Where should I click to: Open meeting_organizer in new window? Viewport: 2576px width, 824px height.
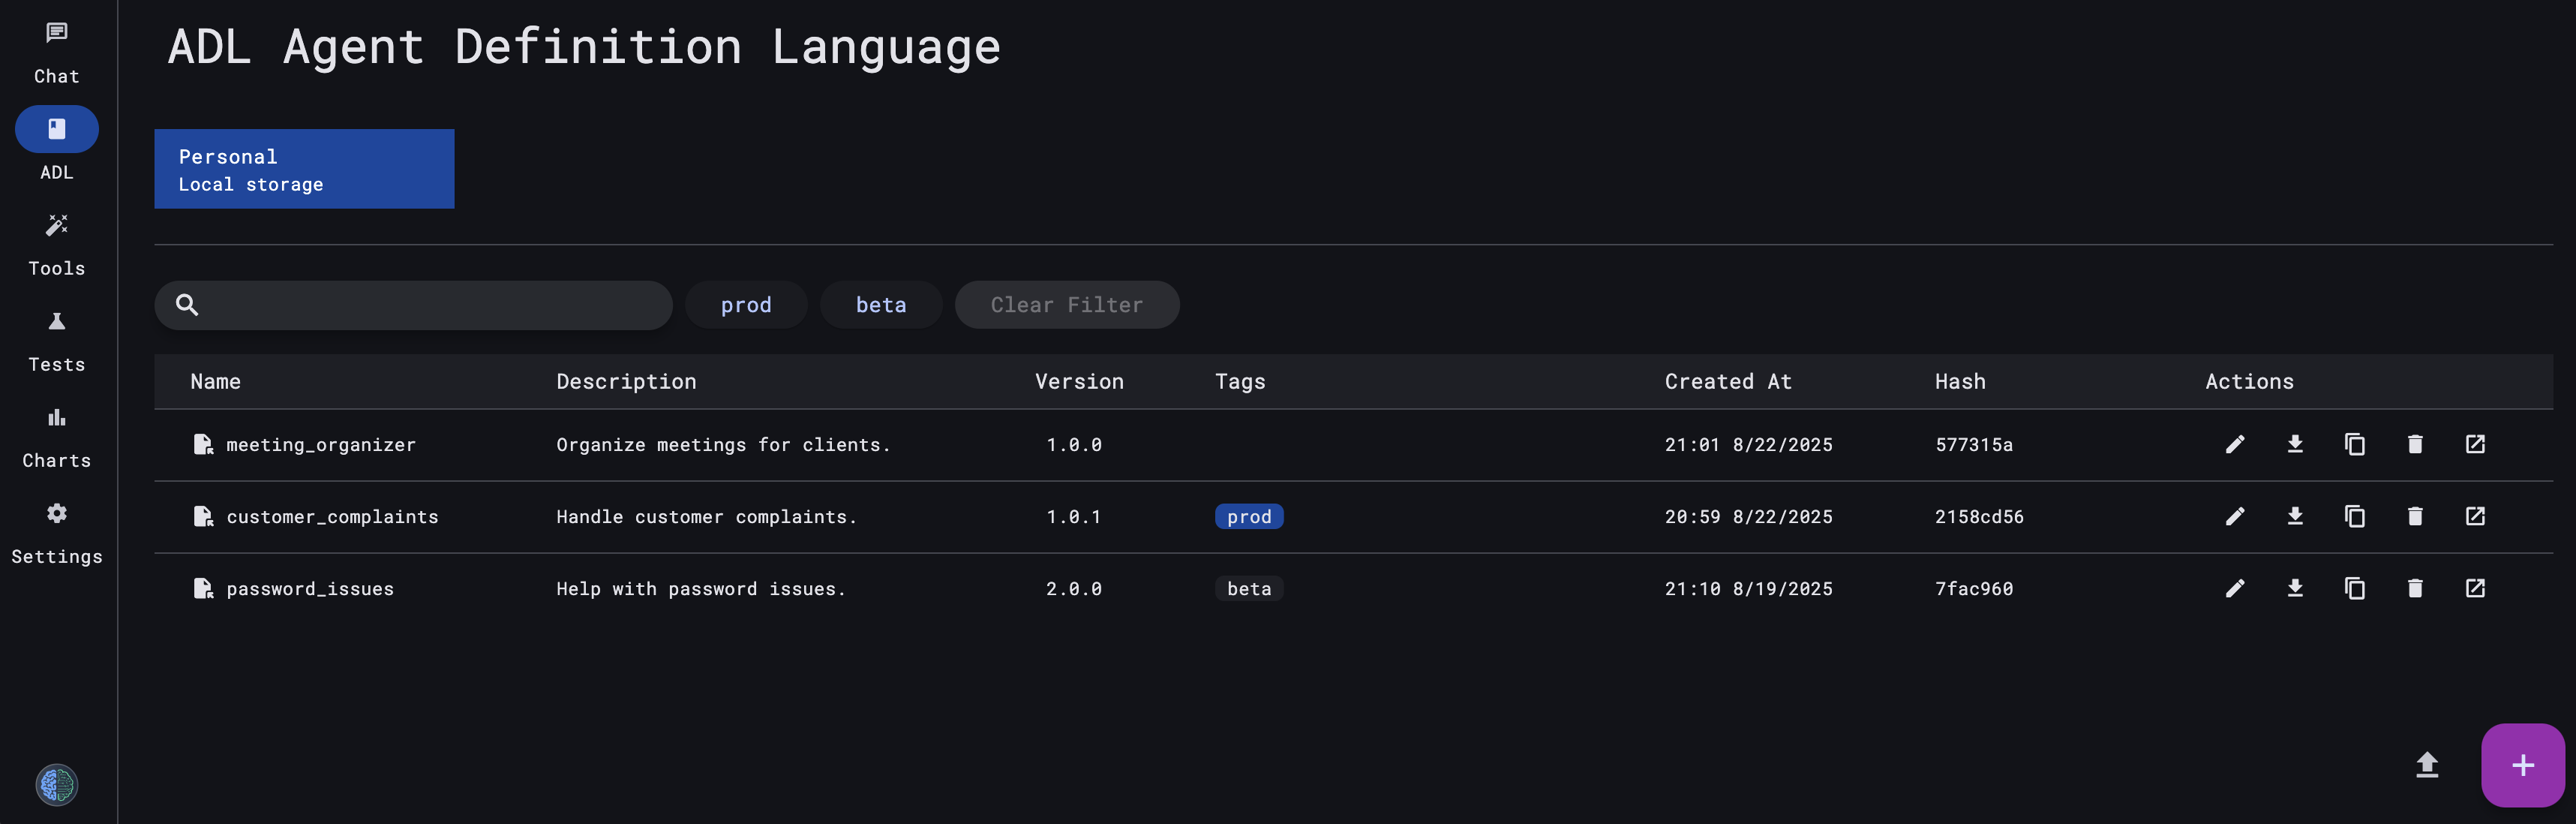pos(2475,444)
